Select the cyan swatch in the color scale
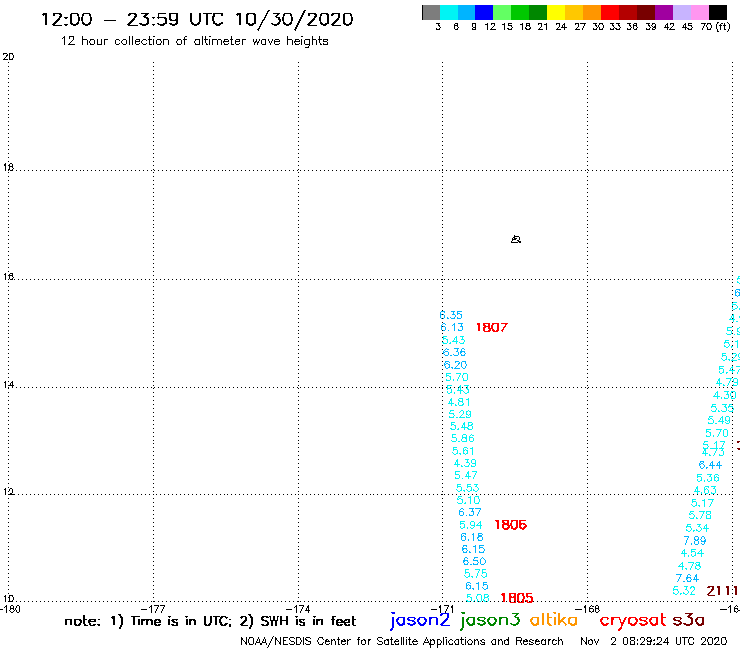Viewport: 740px width, 650px height. 449,12
